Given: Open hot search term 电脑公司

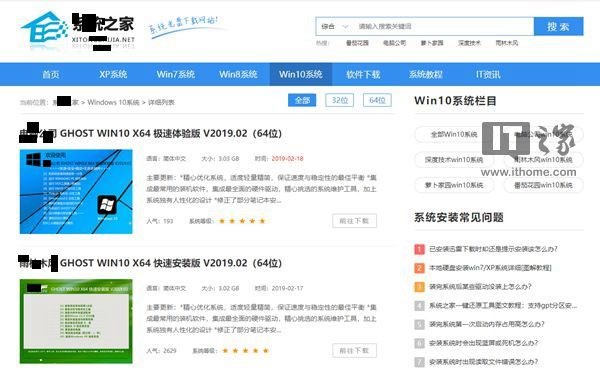Looking at the screenshot, I should [x=395, y=43].
